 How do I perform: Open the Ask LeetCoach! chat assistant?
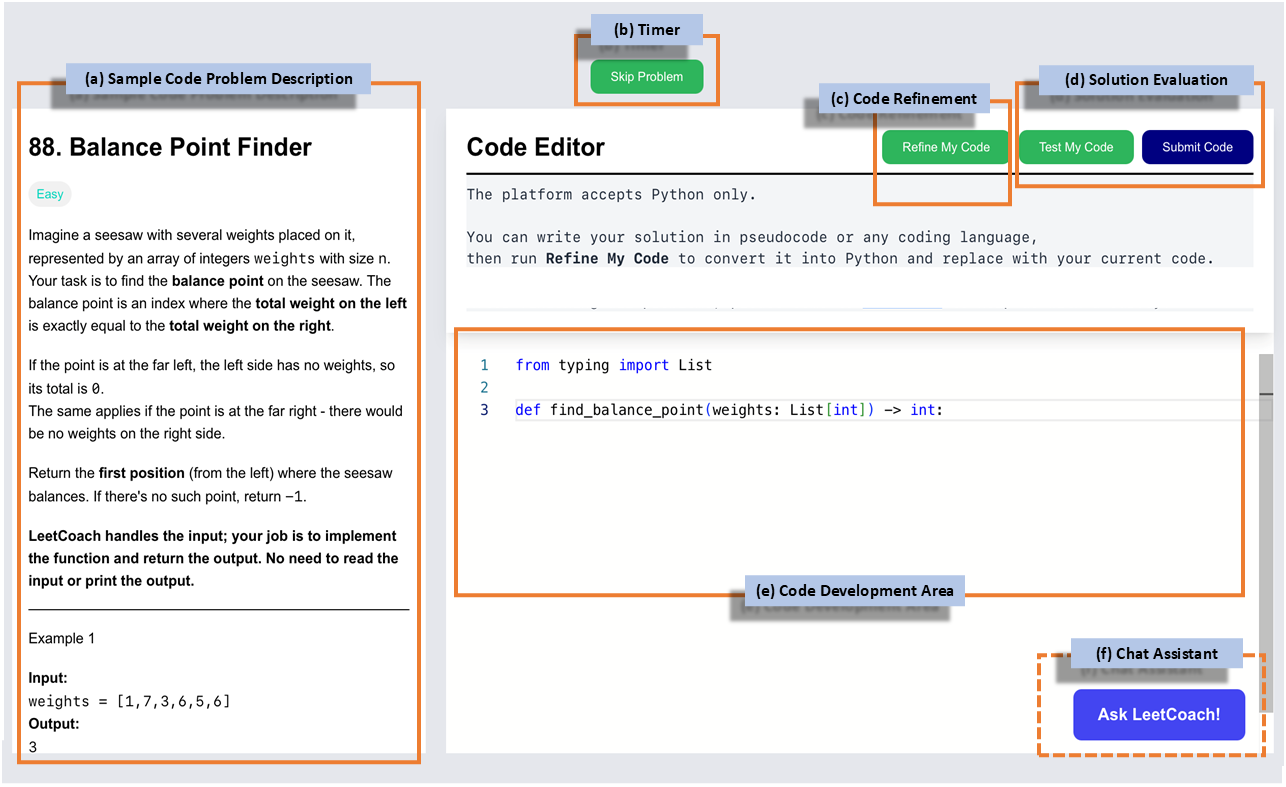click(1159, 715)
